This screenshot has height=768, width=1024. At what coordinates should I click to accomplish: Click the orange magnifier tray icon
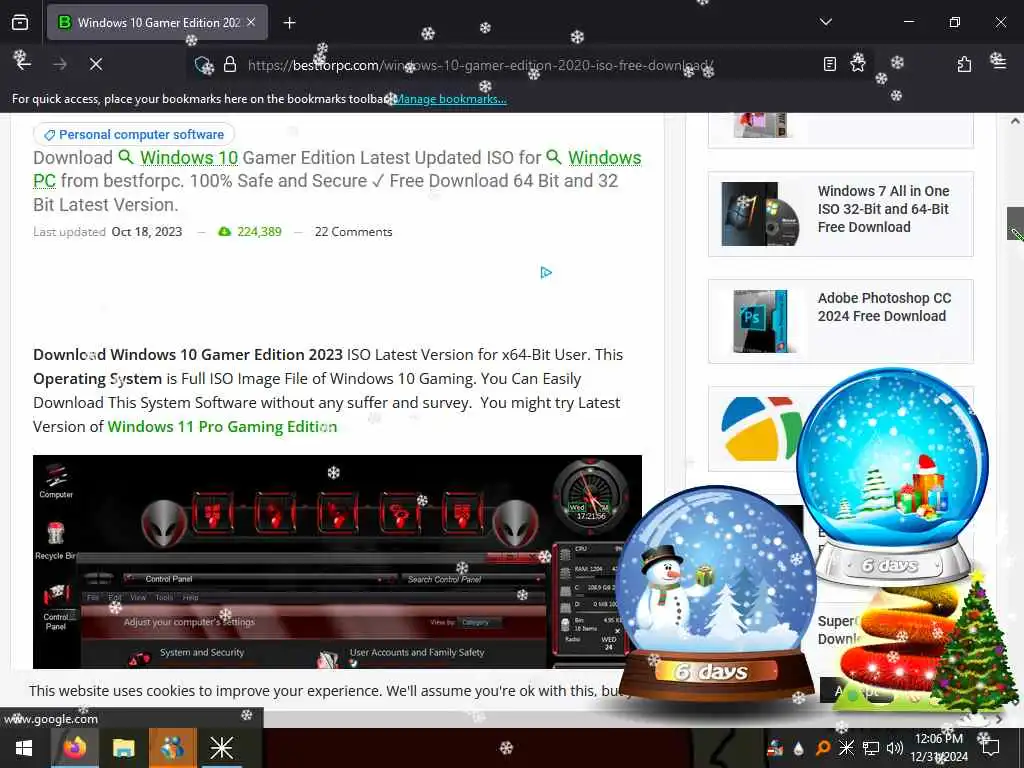point(823,748)
